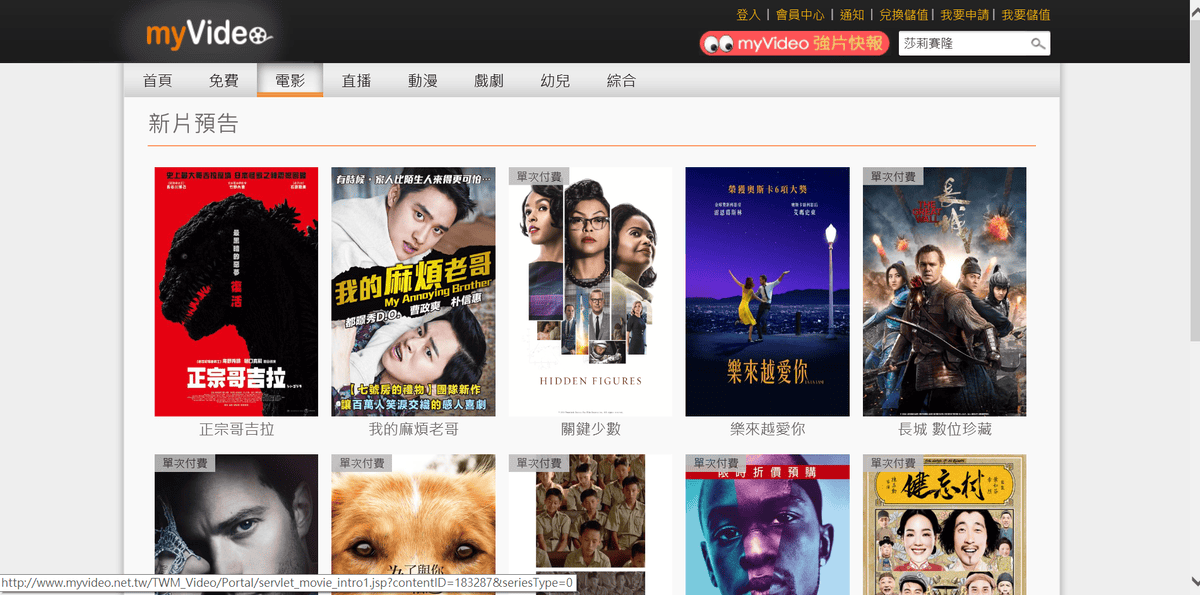This screenshot has width=1200, height=595.
Task: Open the 我的麻煩老哥 poster
Action: pos(413,291)
